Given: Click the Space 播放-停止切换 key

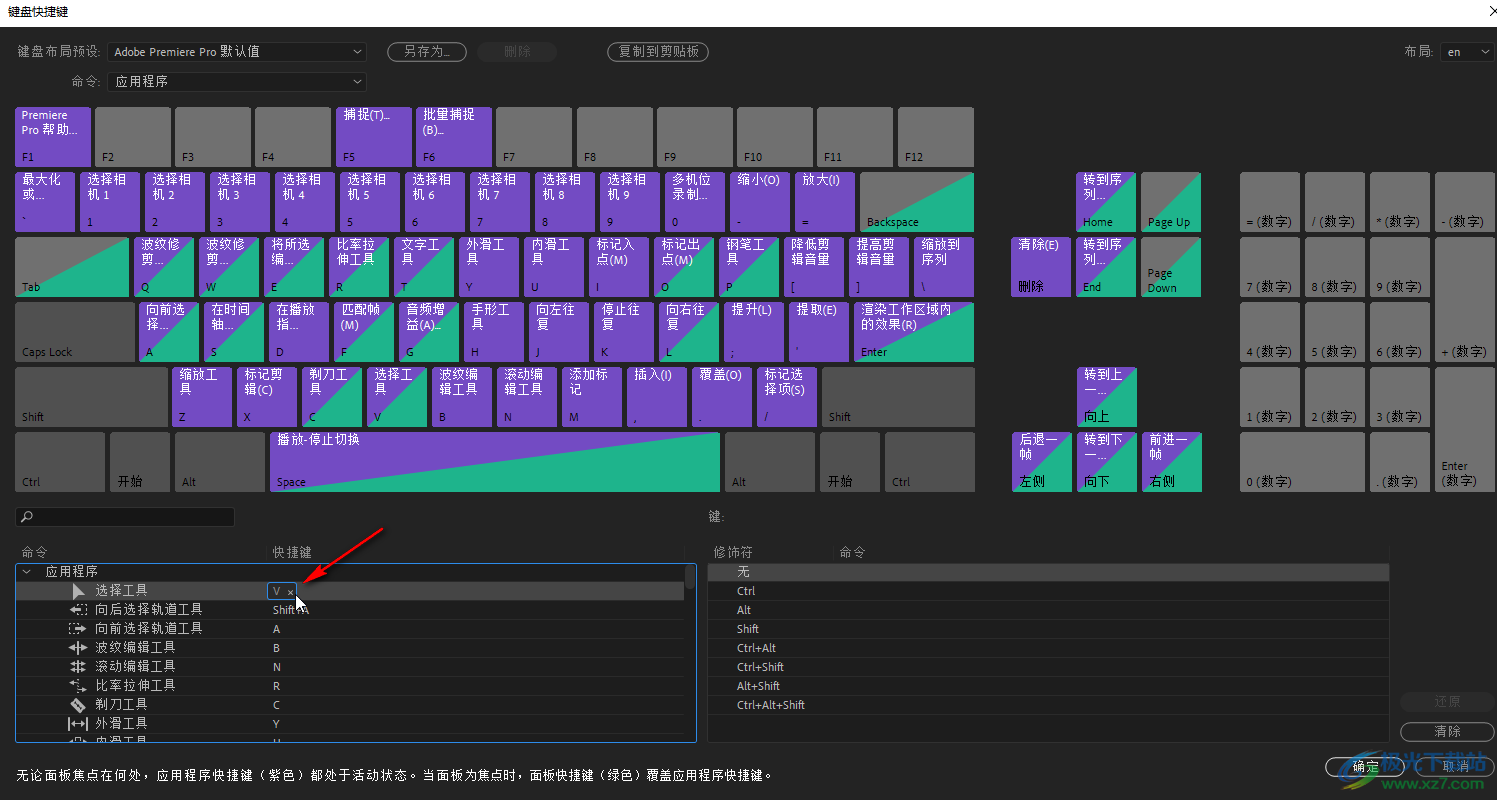Looking at the screenshot, I should 495,462.
